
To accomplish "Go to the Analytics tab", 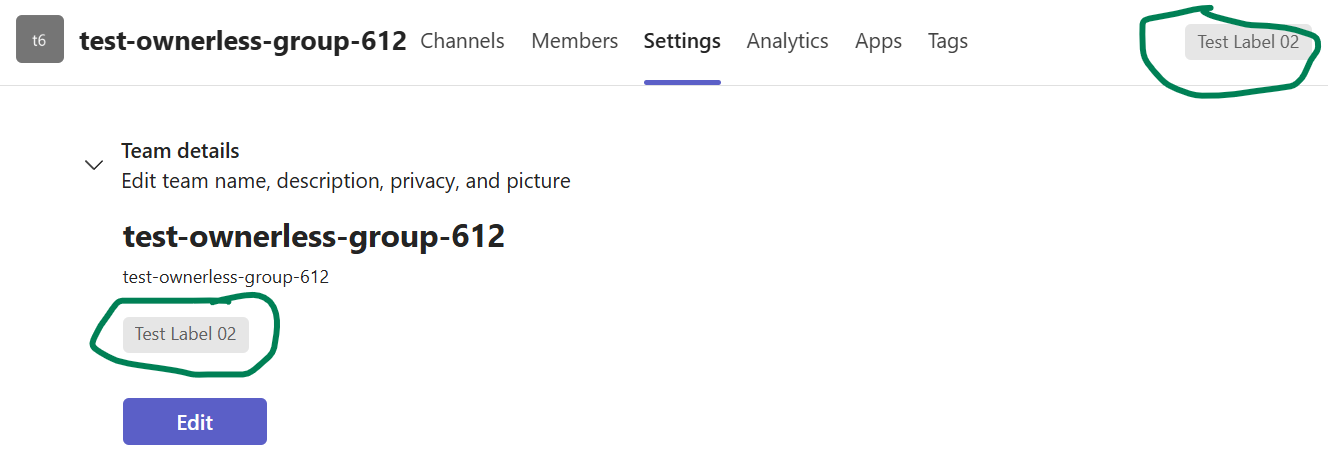I will tap(787, 41).
